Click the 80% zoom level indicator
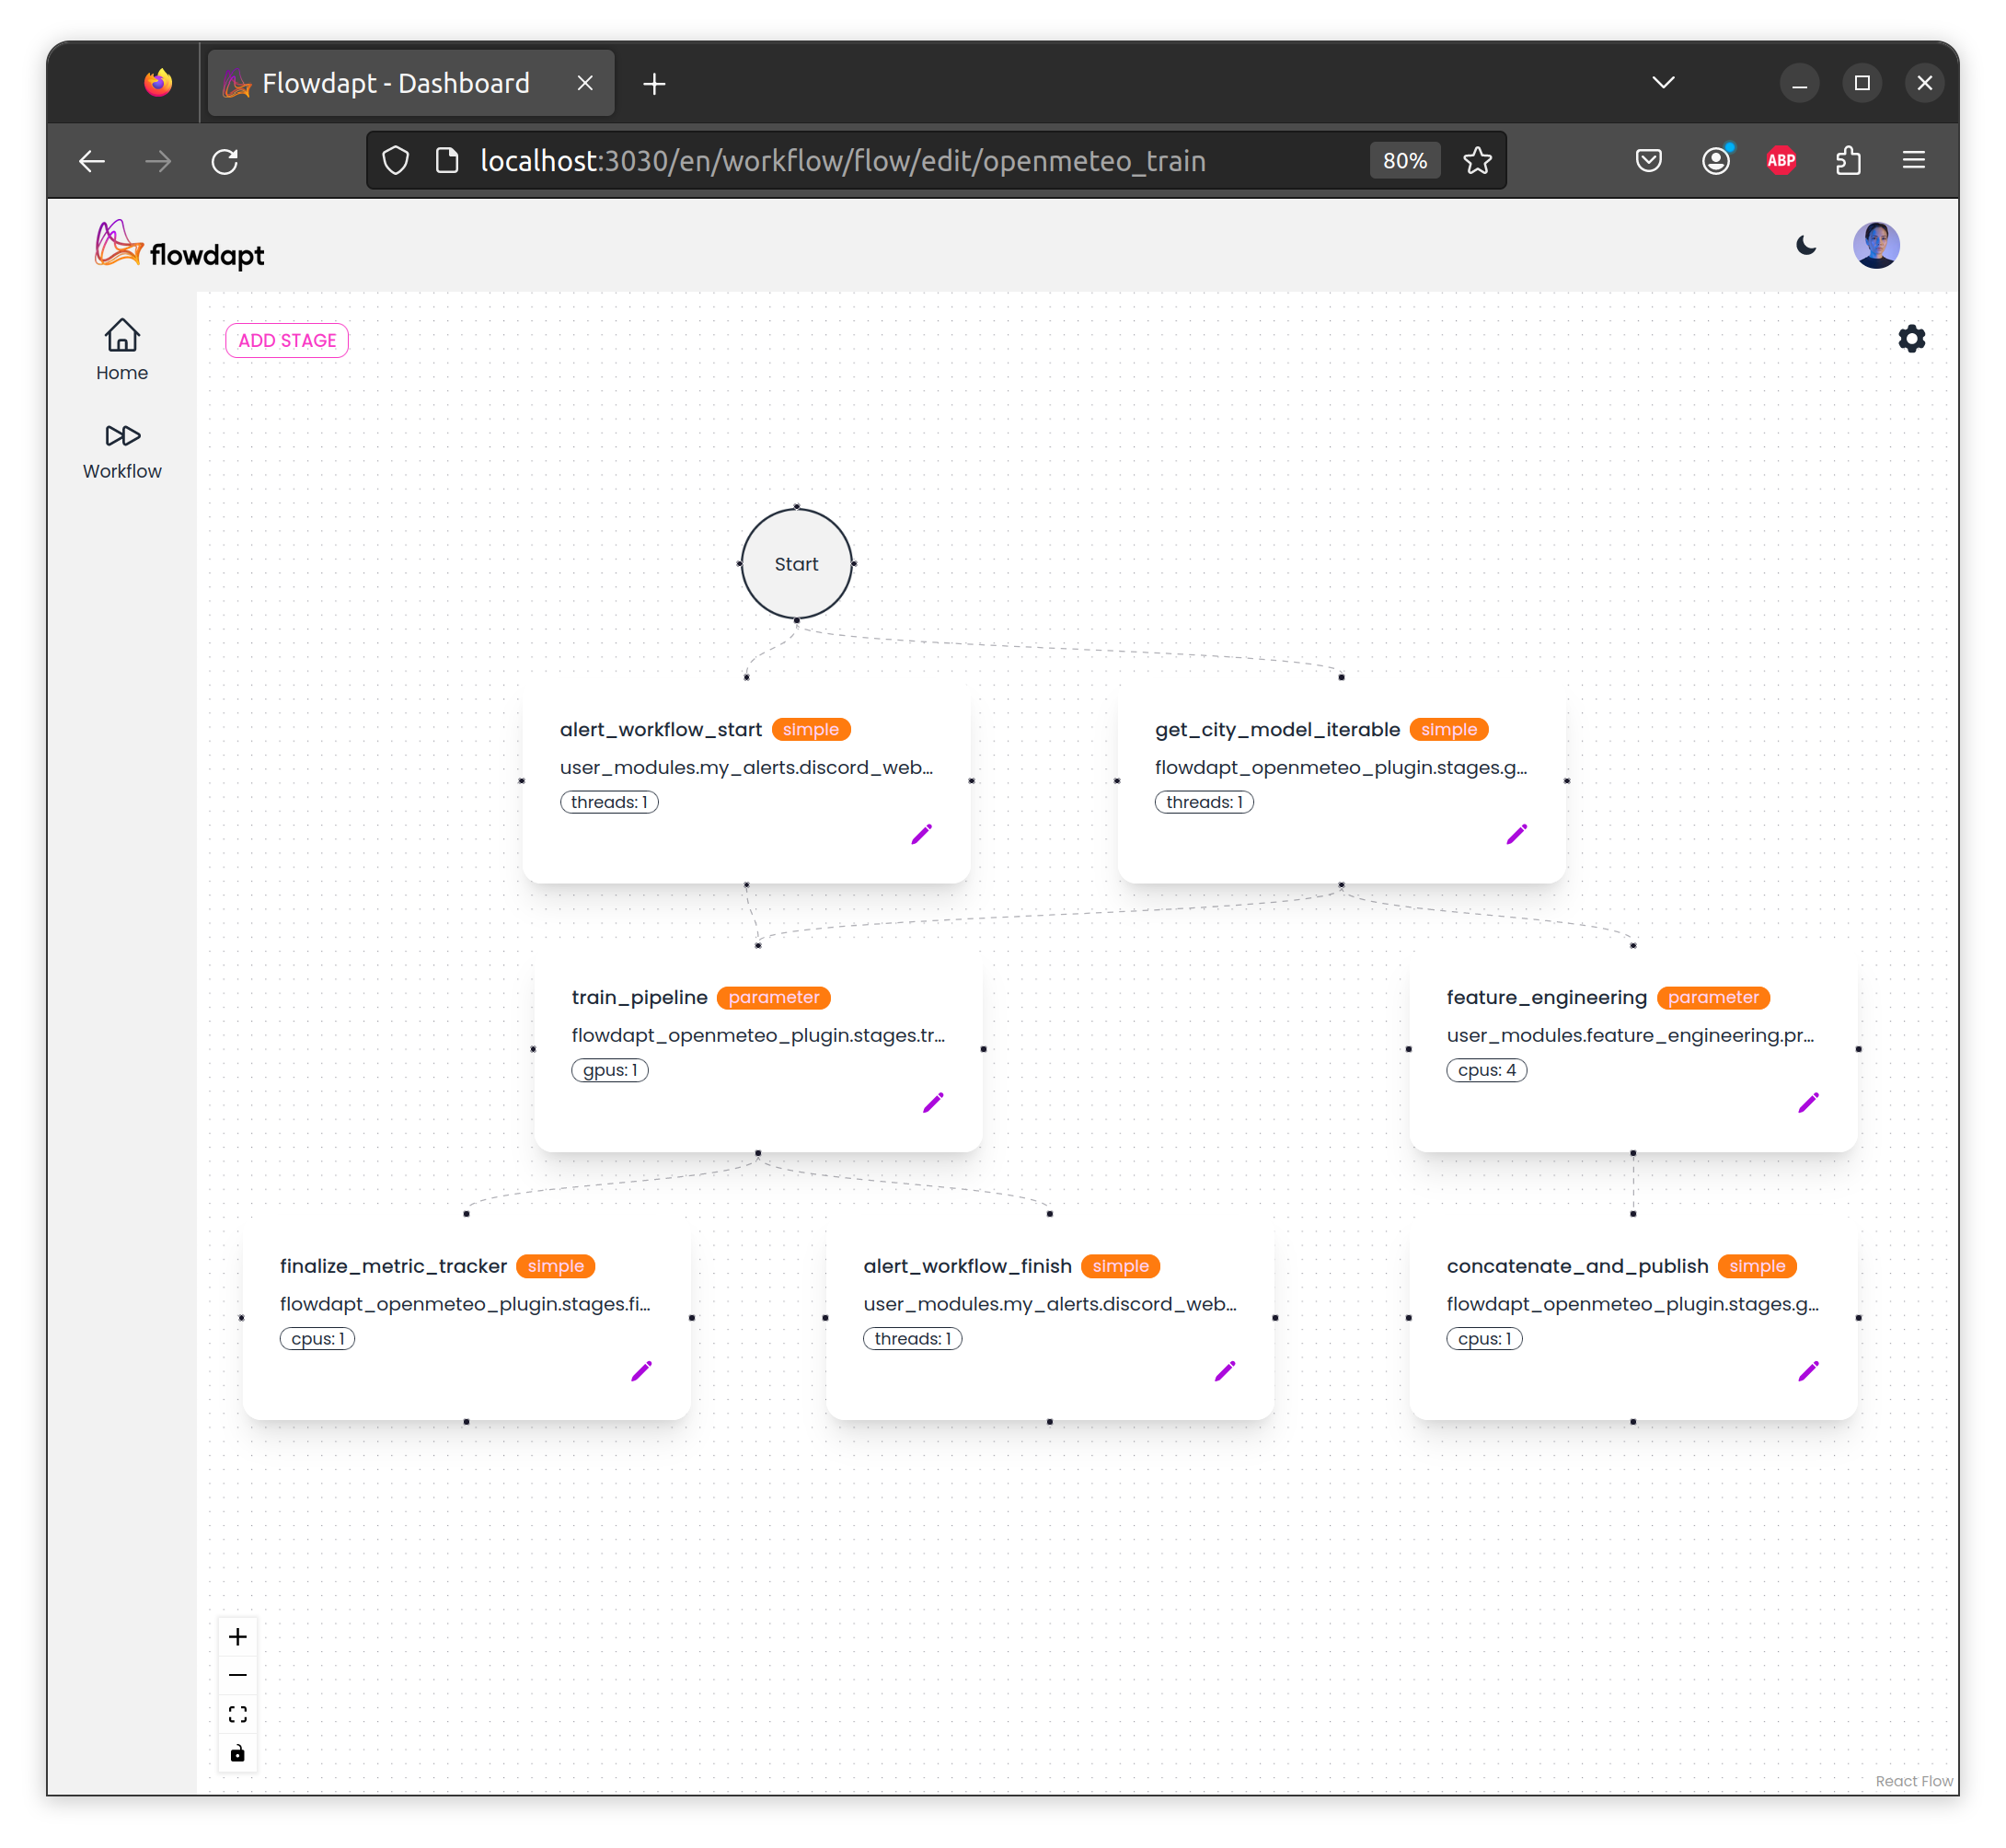 click(1404, 160)
